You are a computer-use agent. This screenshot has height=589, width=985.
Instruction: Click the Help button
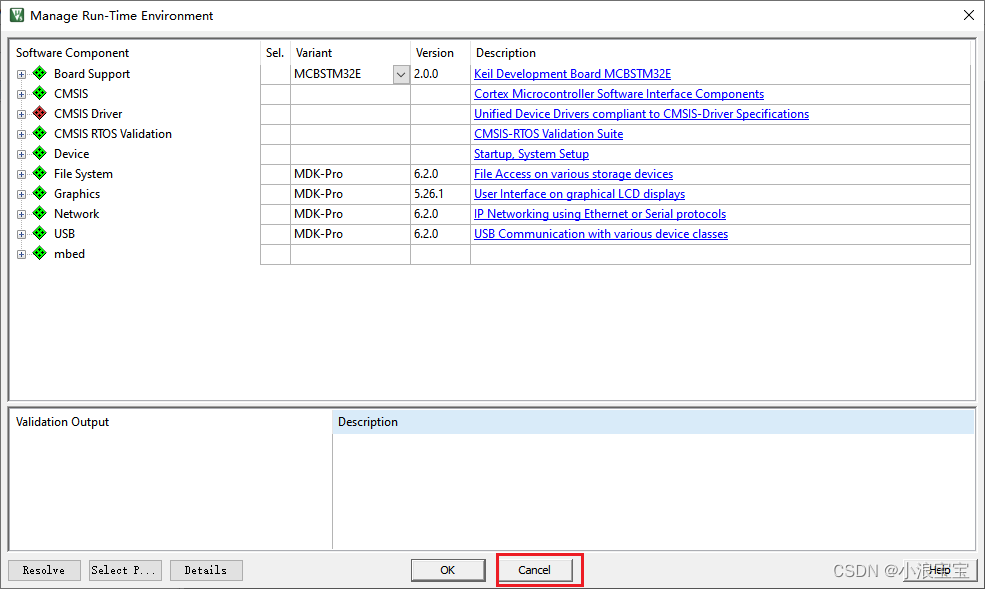(940, 570)
